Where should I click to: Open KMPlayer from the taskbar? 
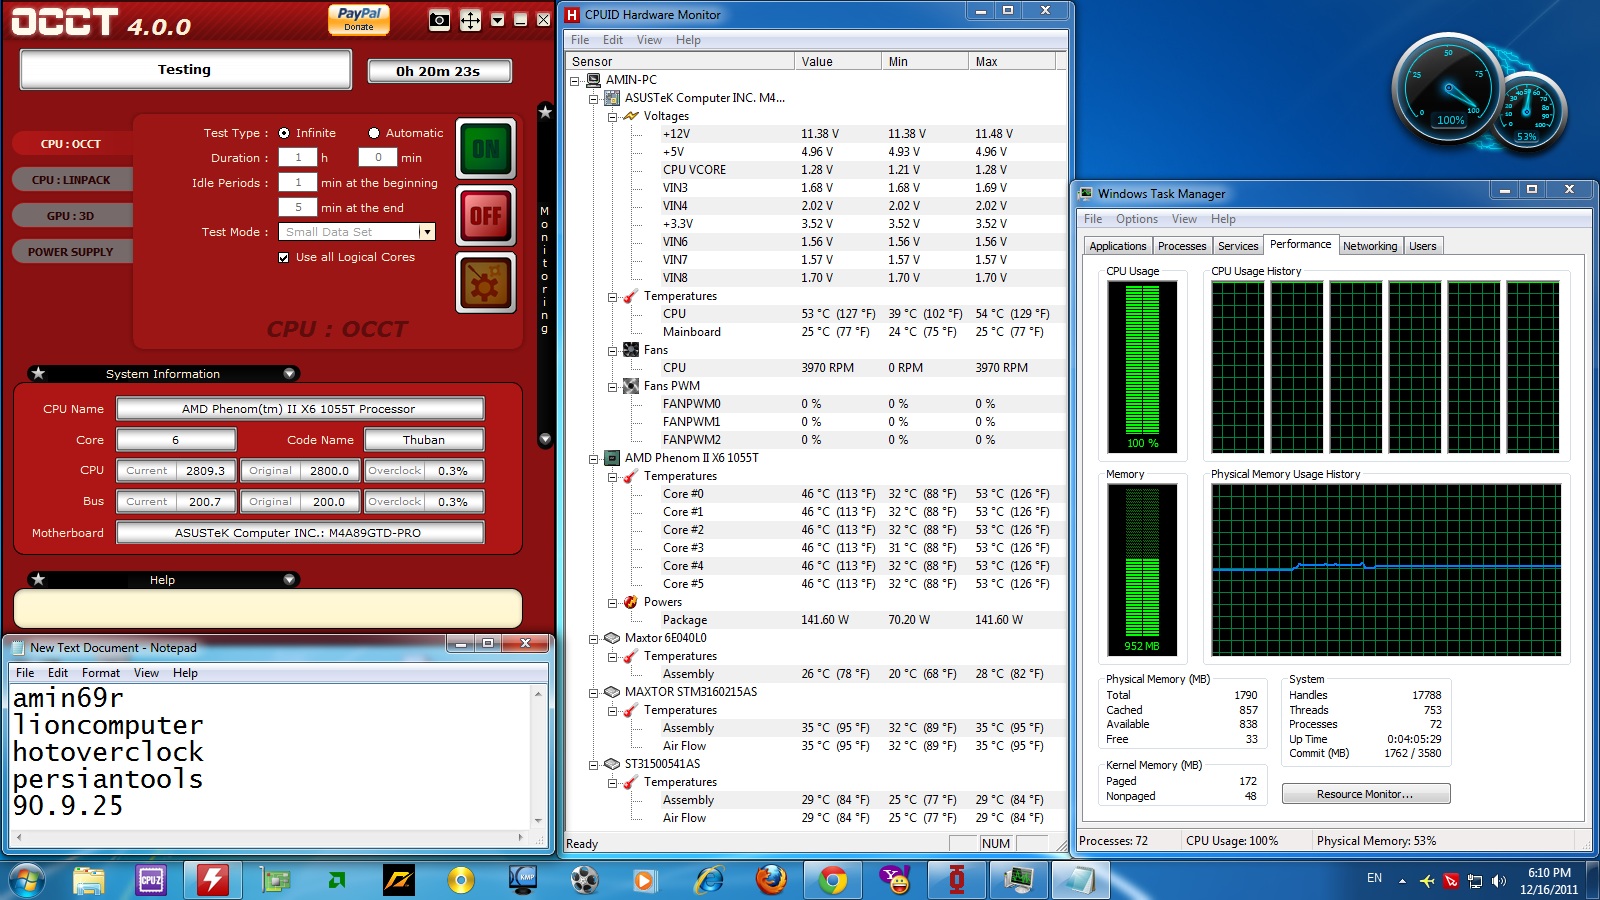pyautogui.click(x=523, y=880)
